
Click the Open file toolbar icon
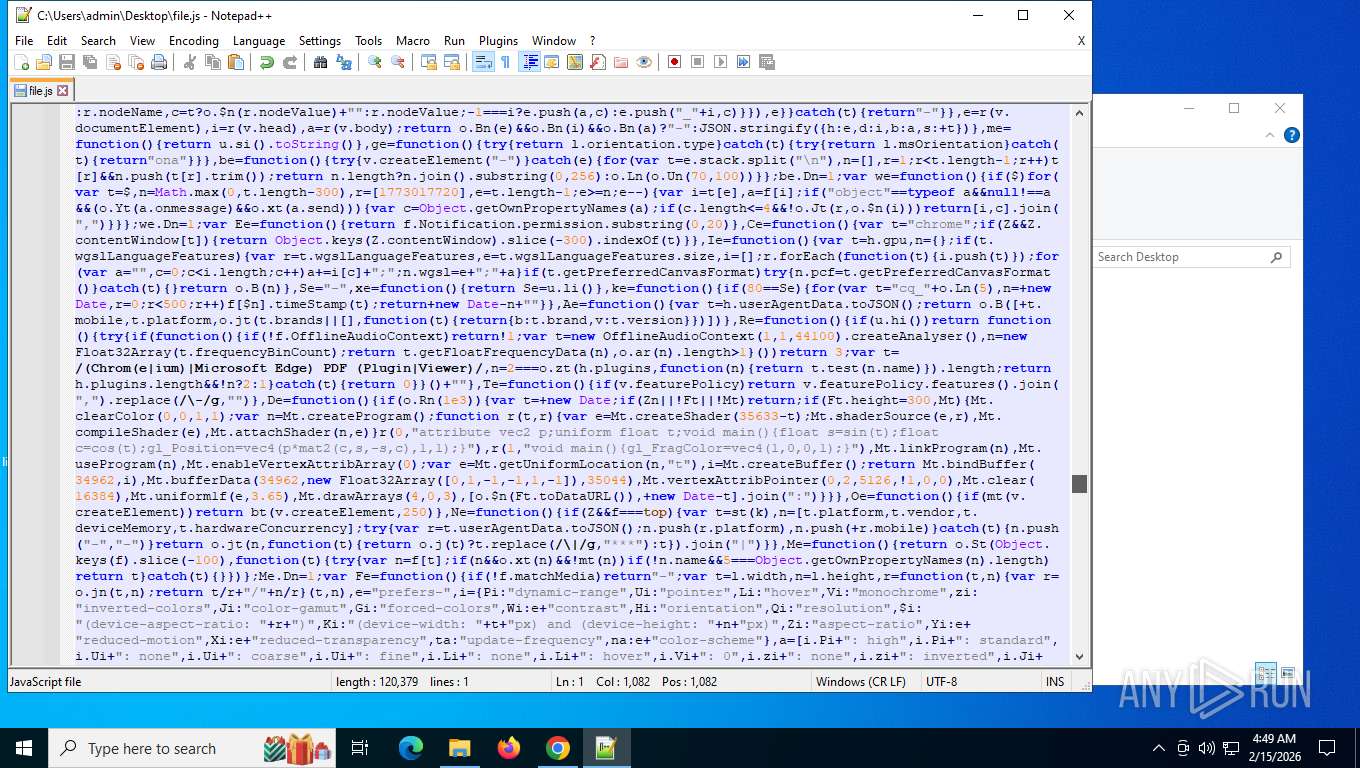(x=44, y=62)
